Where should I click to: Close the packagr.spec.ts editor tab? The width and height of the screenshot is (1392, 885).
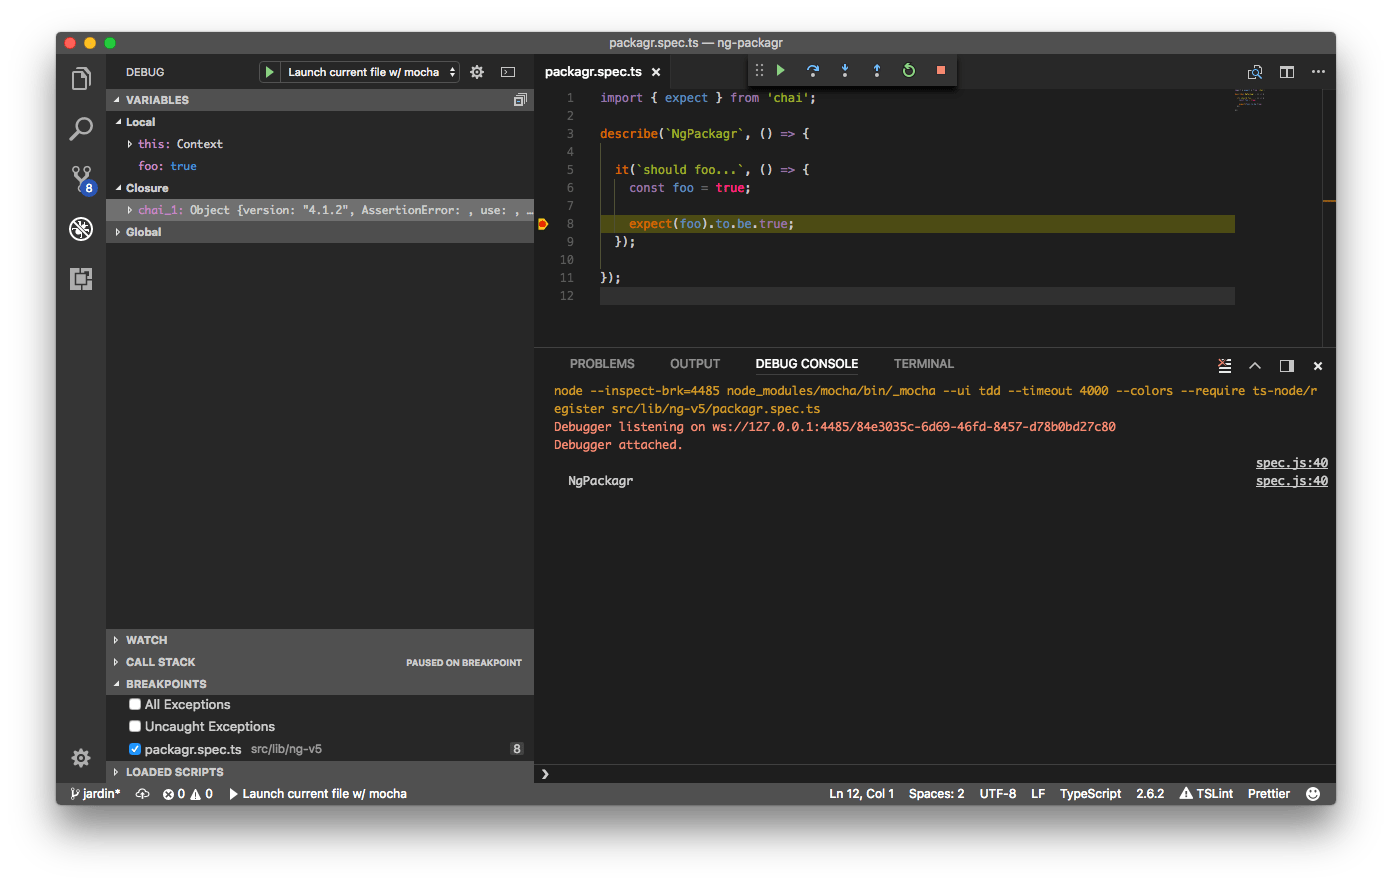[x=656, y=72]
